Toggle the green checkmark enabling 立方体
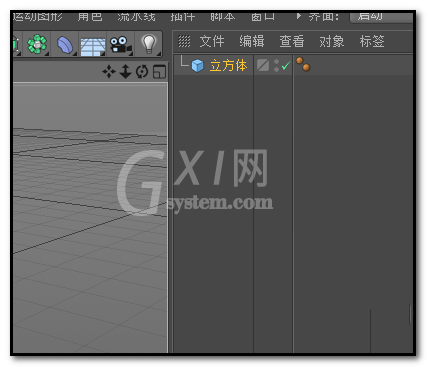This screenshot has width=427, height=367. (x=286, y=65)
